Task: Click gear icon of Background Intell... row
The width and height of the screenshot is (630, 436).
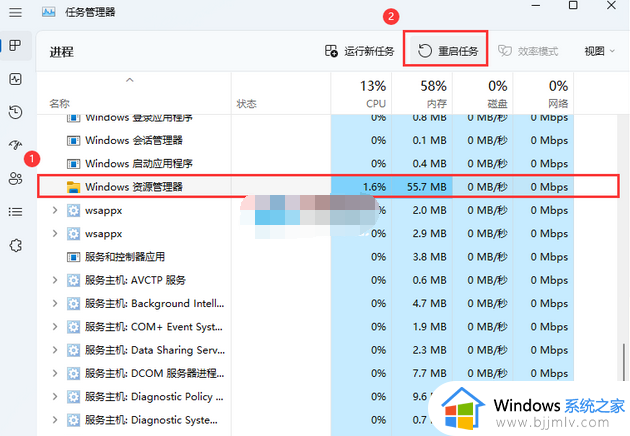Action: click(x=73, y=303)
